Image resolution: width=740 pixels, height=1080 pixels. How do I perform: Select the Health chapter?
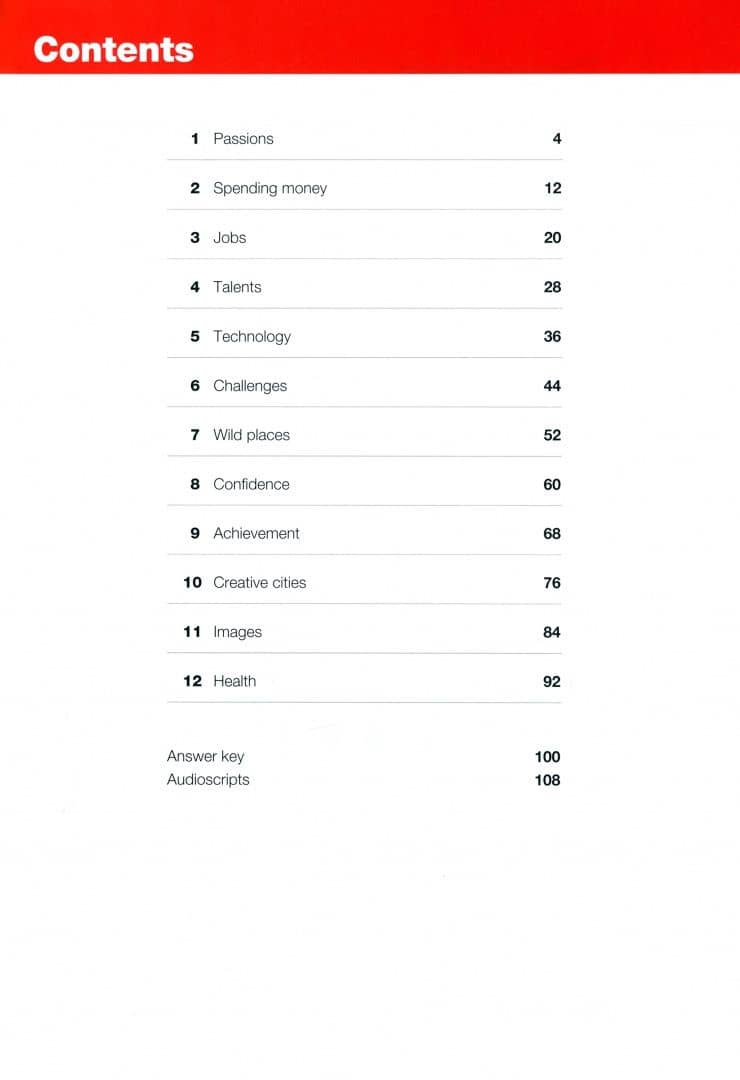(235, 681)
